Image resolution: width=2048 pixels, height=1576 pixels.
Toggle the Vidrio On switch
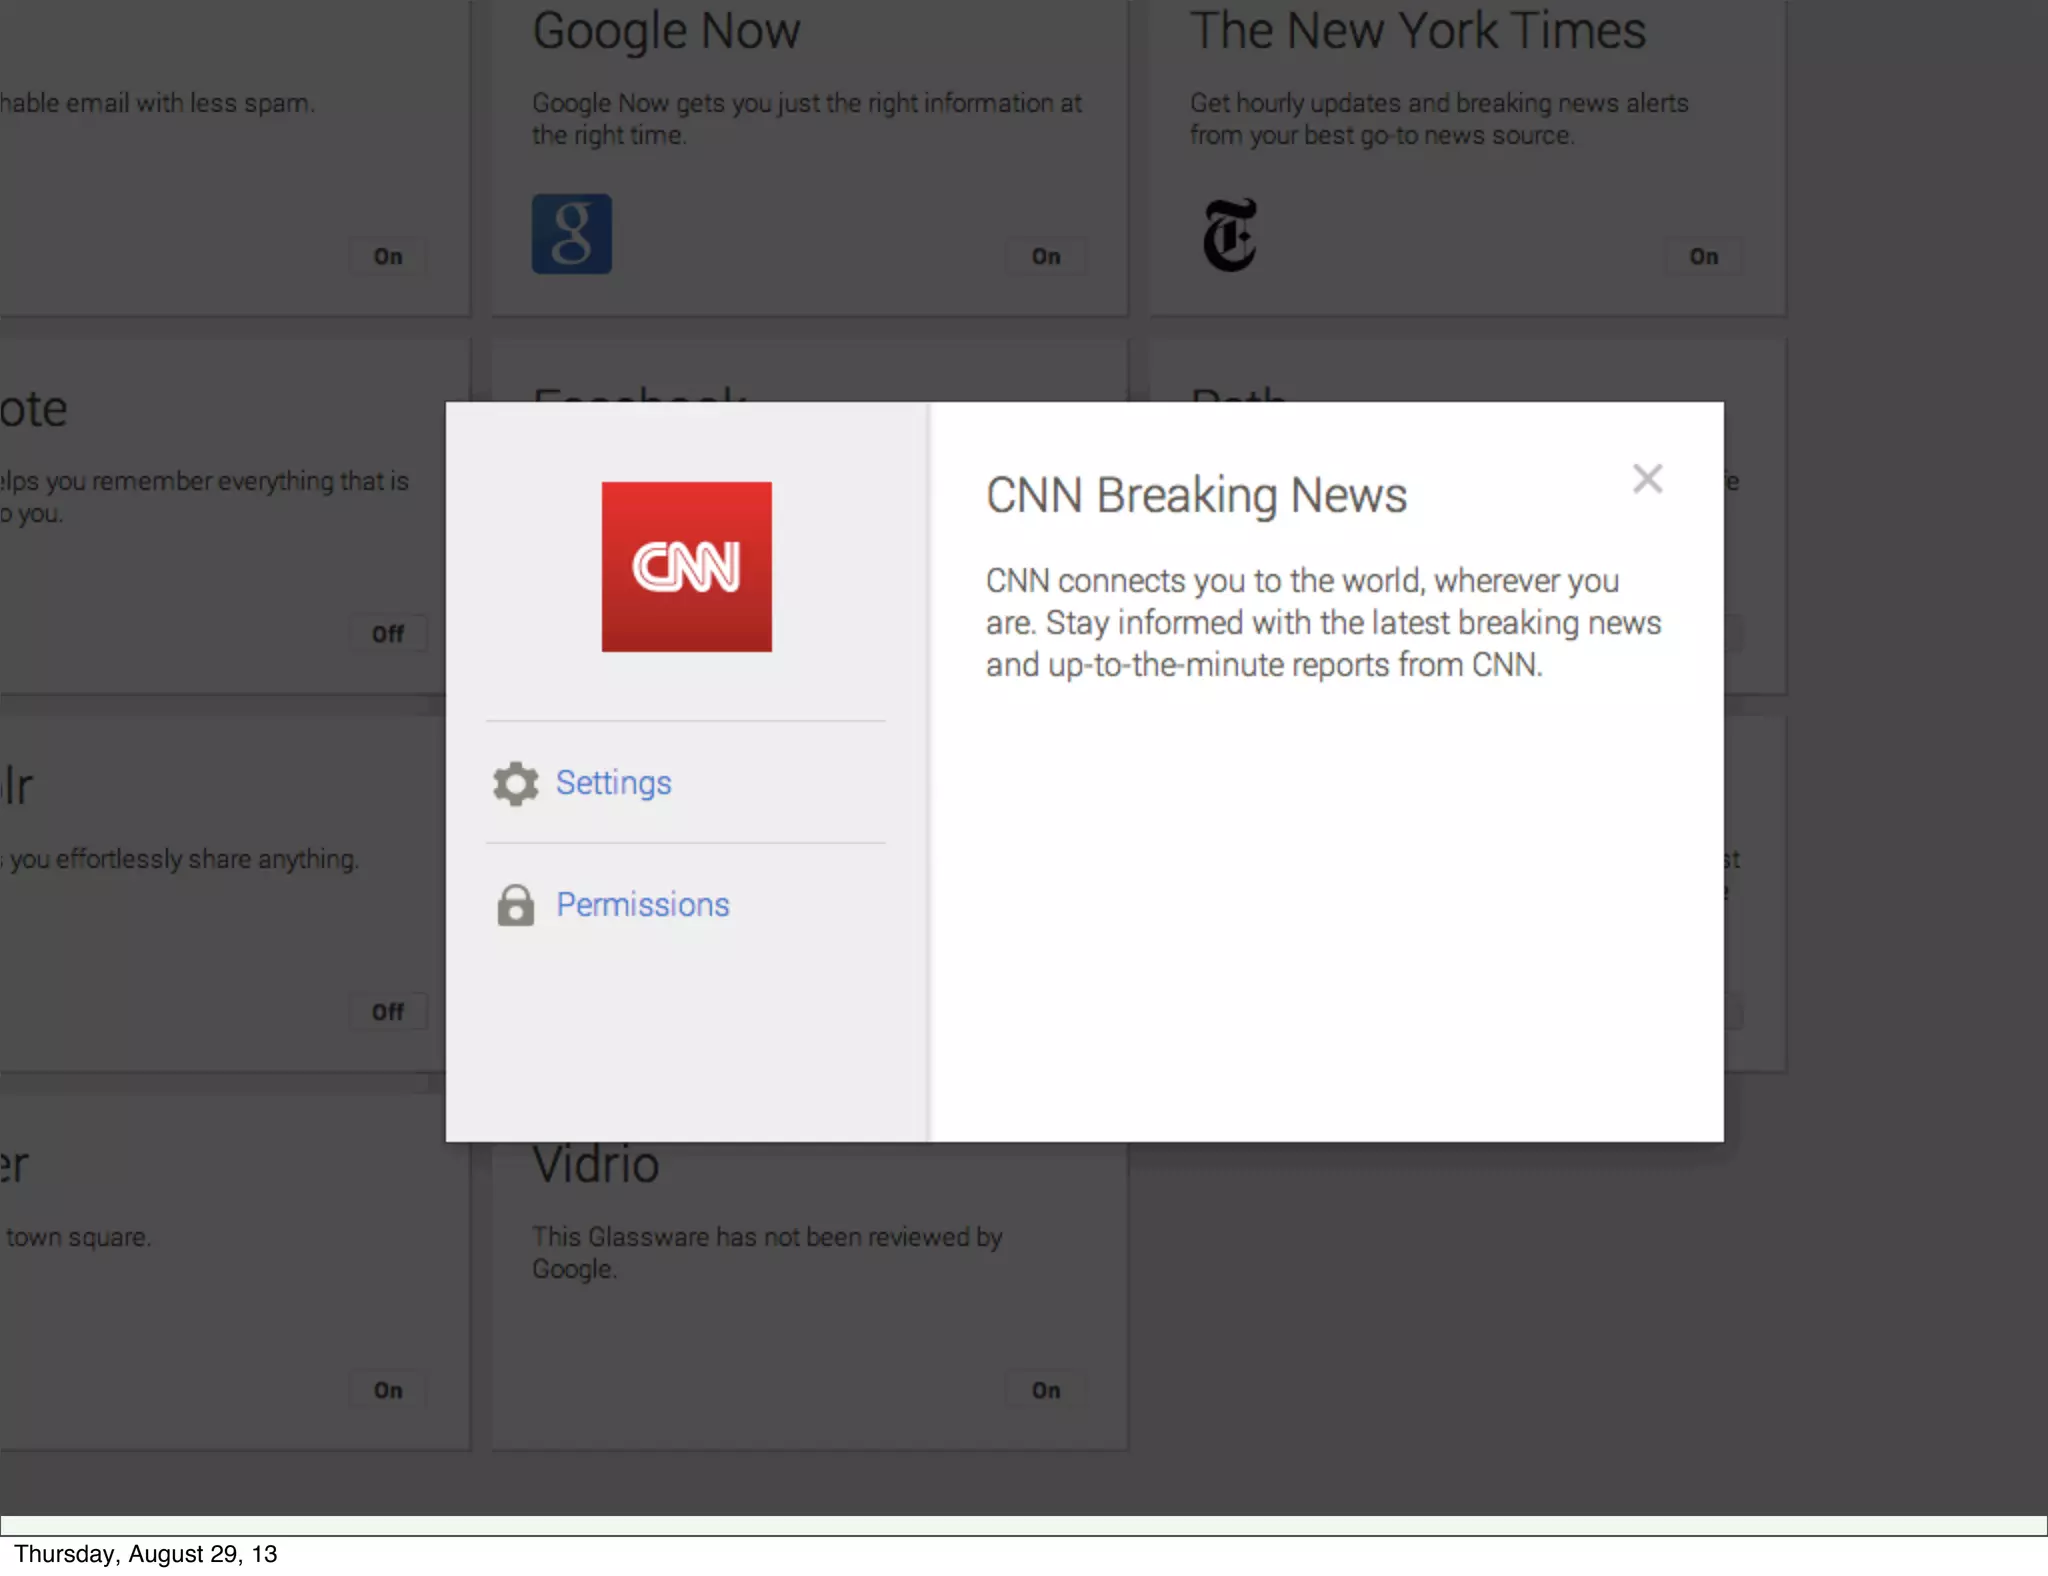pos(1046,1390)
